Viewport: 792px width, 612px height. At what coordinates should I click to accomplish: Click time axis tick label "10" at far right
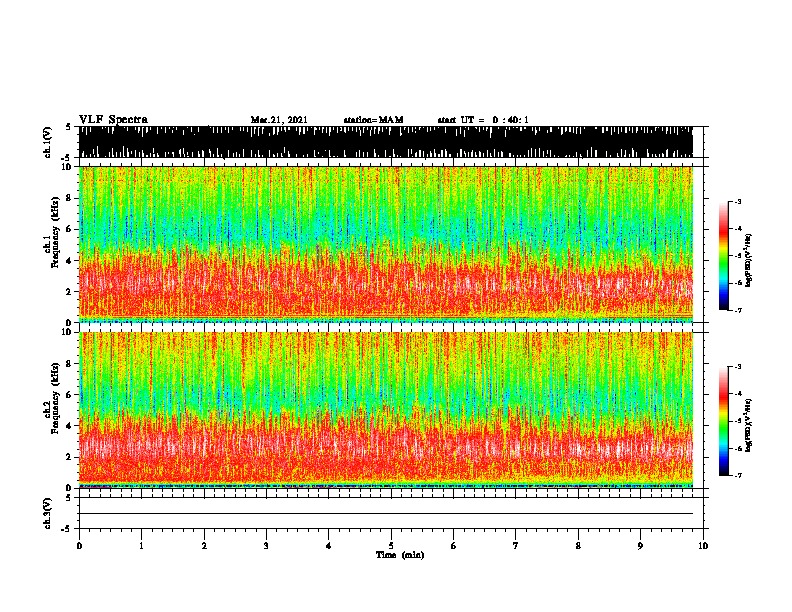703,546
